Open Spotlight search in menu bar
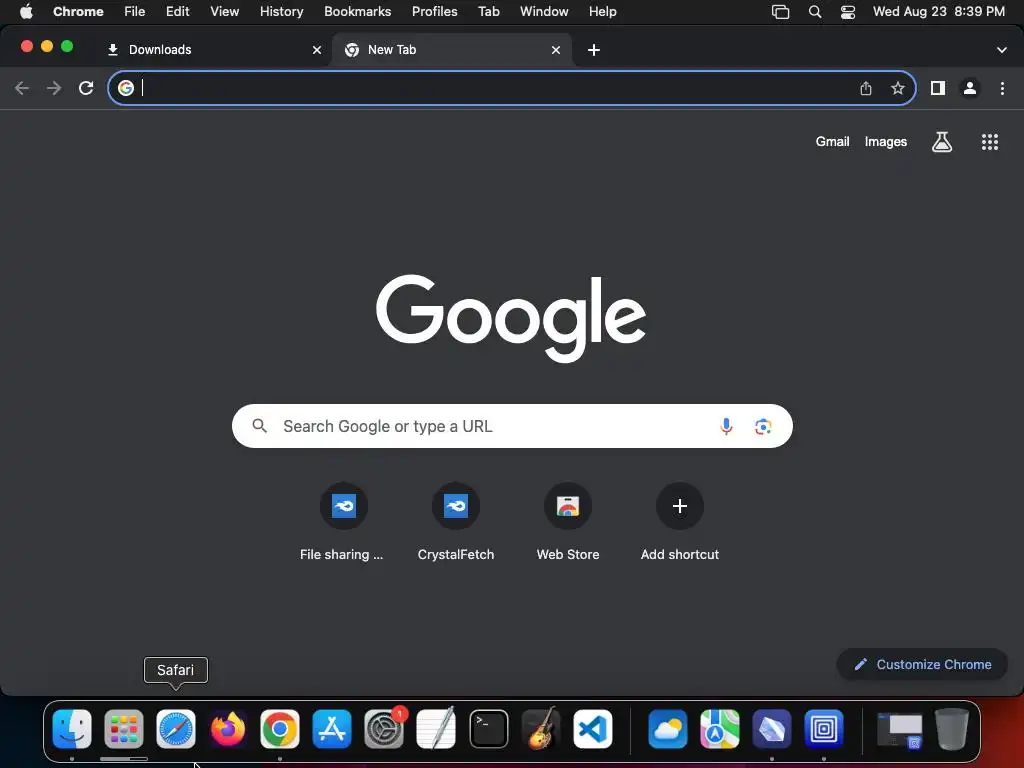This screenshot has width=1024, height=768. click(x=815, y=11)
